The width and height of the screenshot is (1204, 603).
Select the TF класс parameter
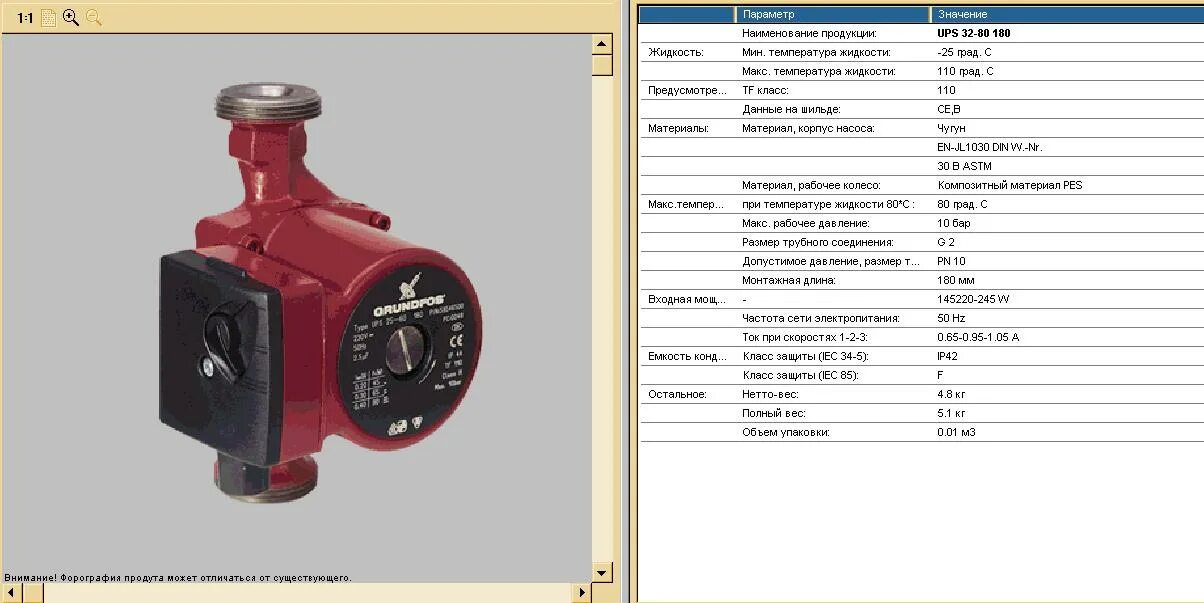tap(765, 90)
